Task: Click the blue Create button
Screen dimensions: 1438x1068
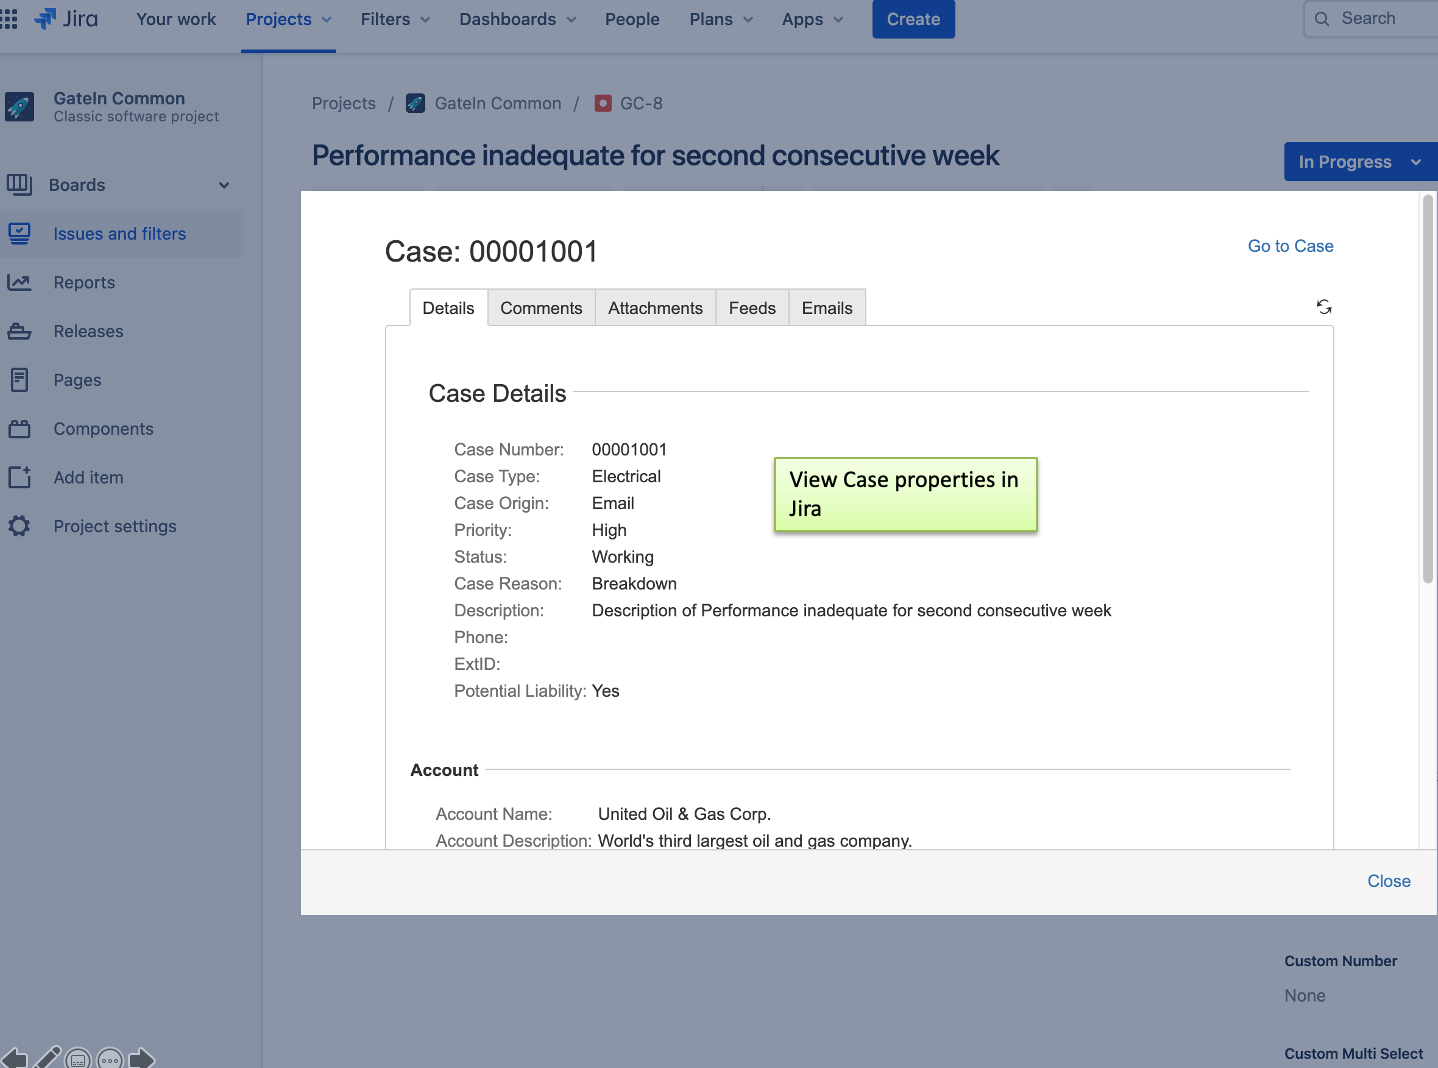Action: (913, 19)
